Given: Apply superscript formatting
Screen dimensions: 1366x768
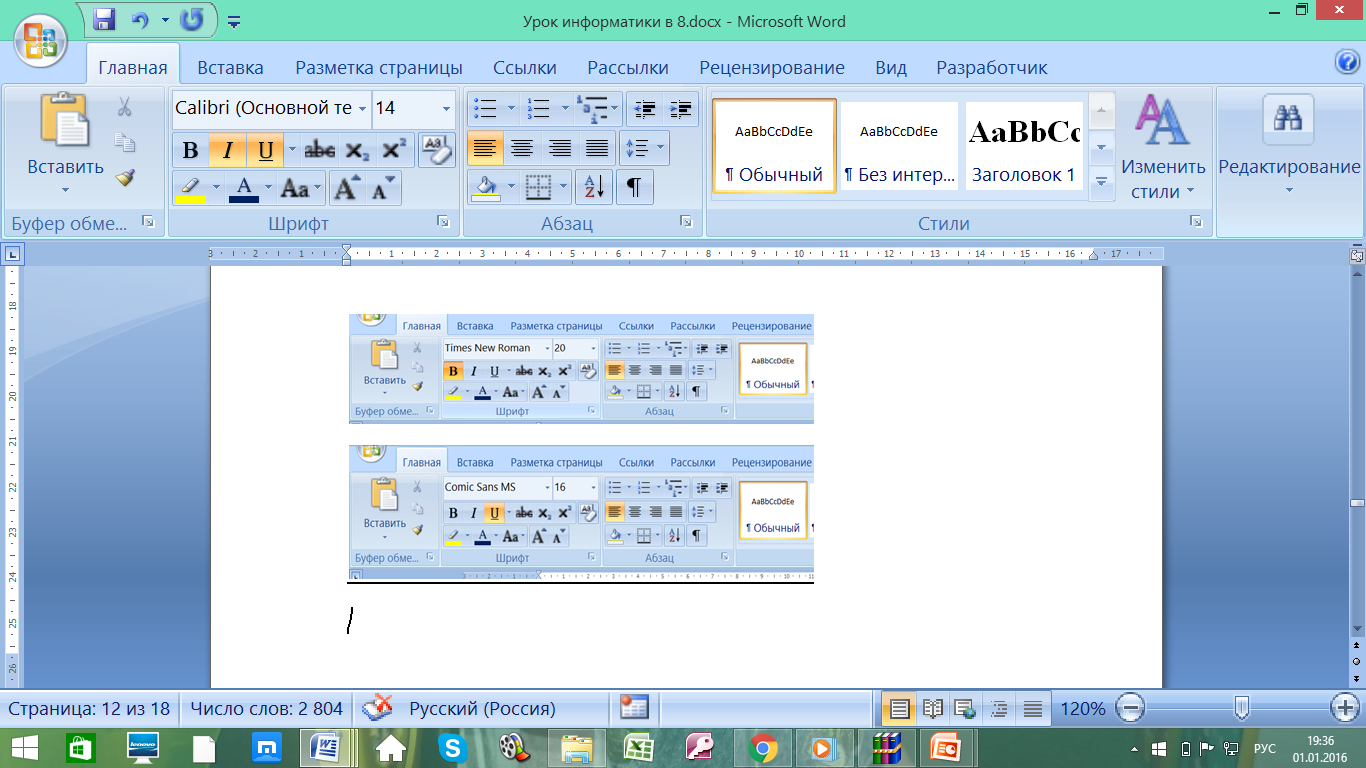Looking at the screenshot, I should (394, 151).
